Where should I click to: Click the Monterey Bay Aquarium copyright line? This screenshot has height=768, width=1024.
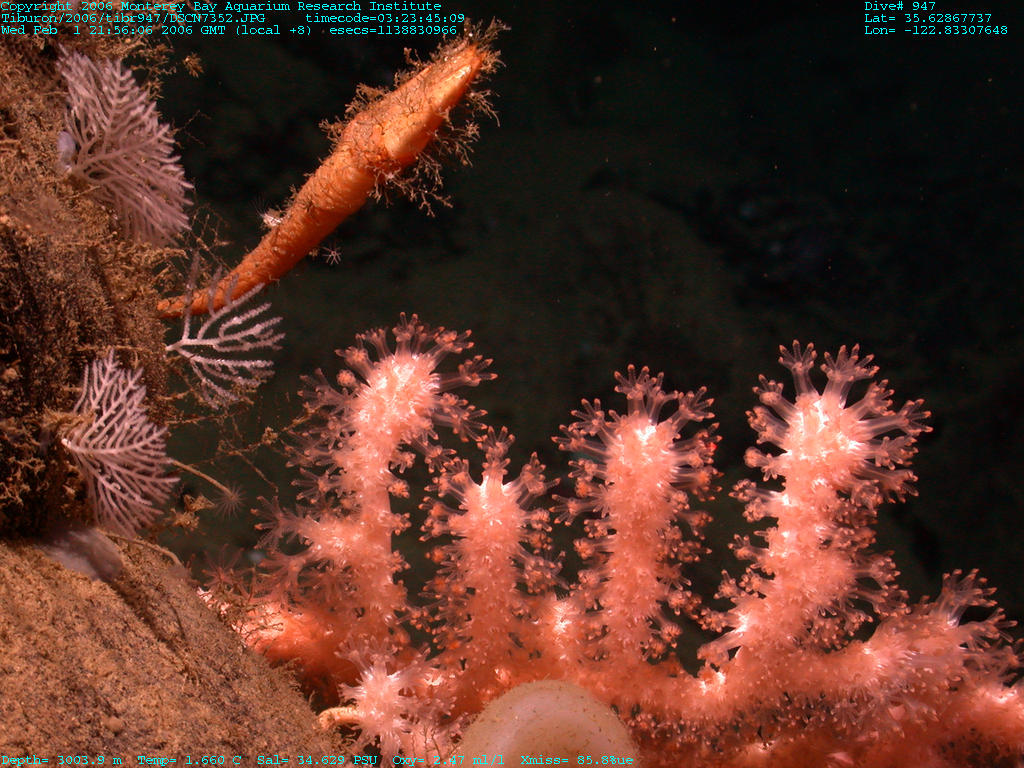pos(221,6)
